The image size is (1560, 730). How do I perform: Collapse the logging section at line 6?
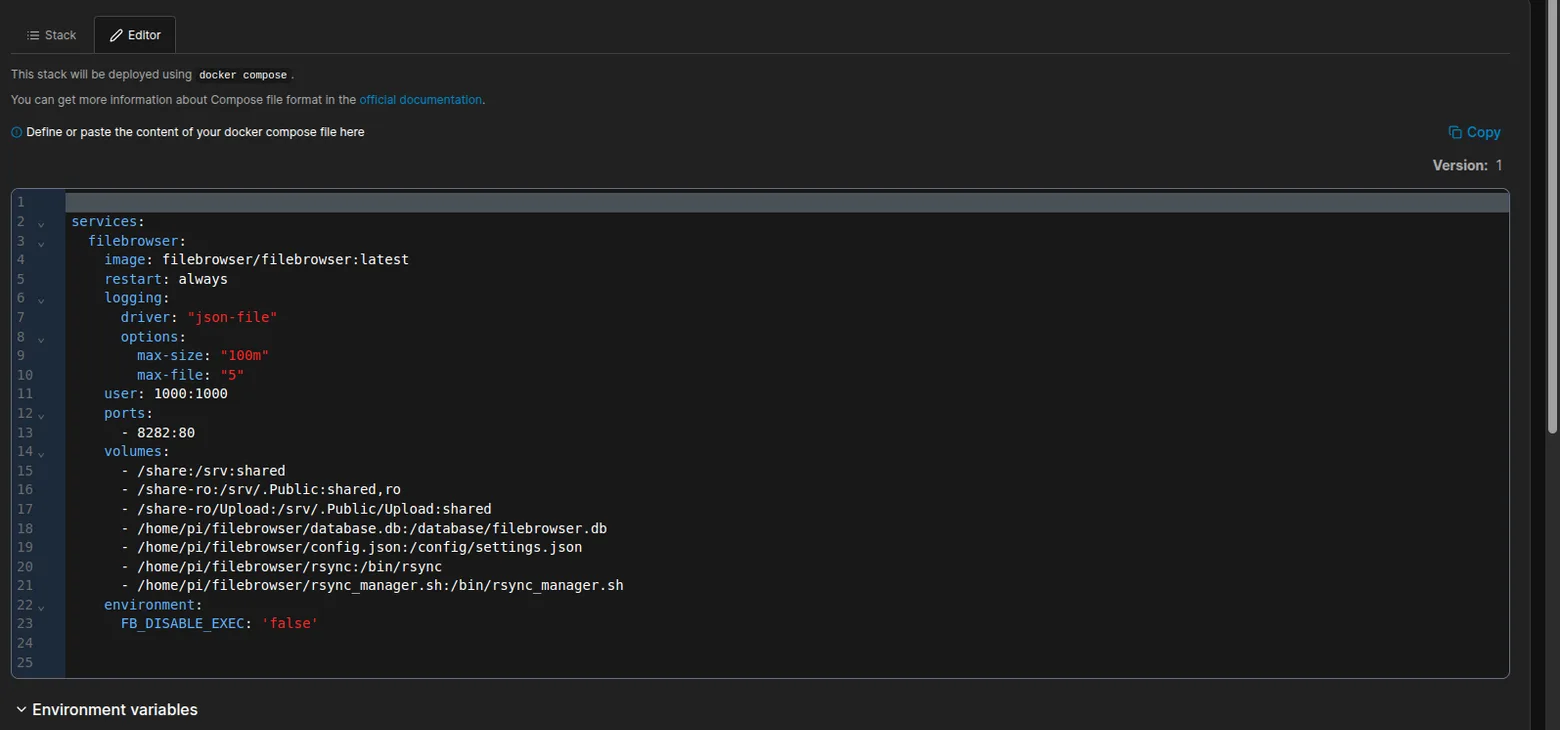(41, 299)
